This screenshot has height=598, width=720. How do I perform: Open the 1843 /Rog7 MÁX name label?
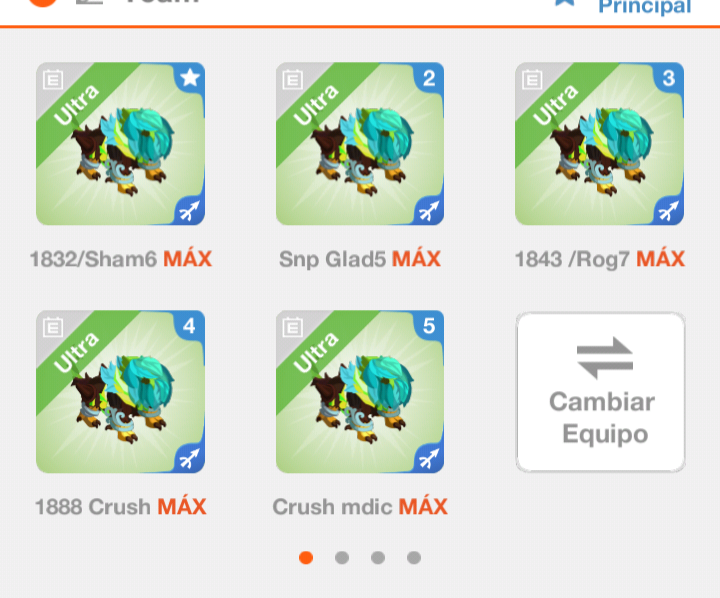pyautogui.click(x=600, y=259)
